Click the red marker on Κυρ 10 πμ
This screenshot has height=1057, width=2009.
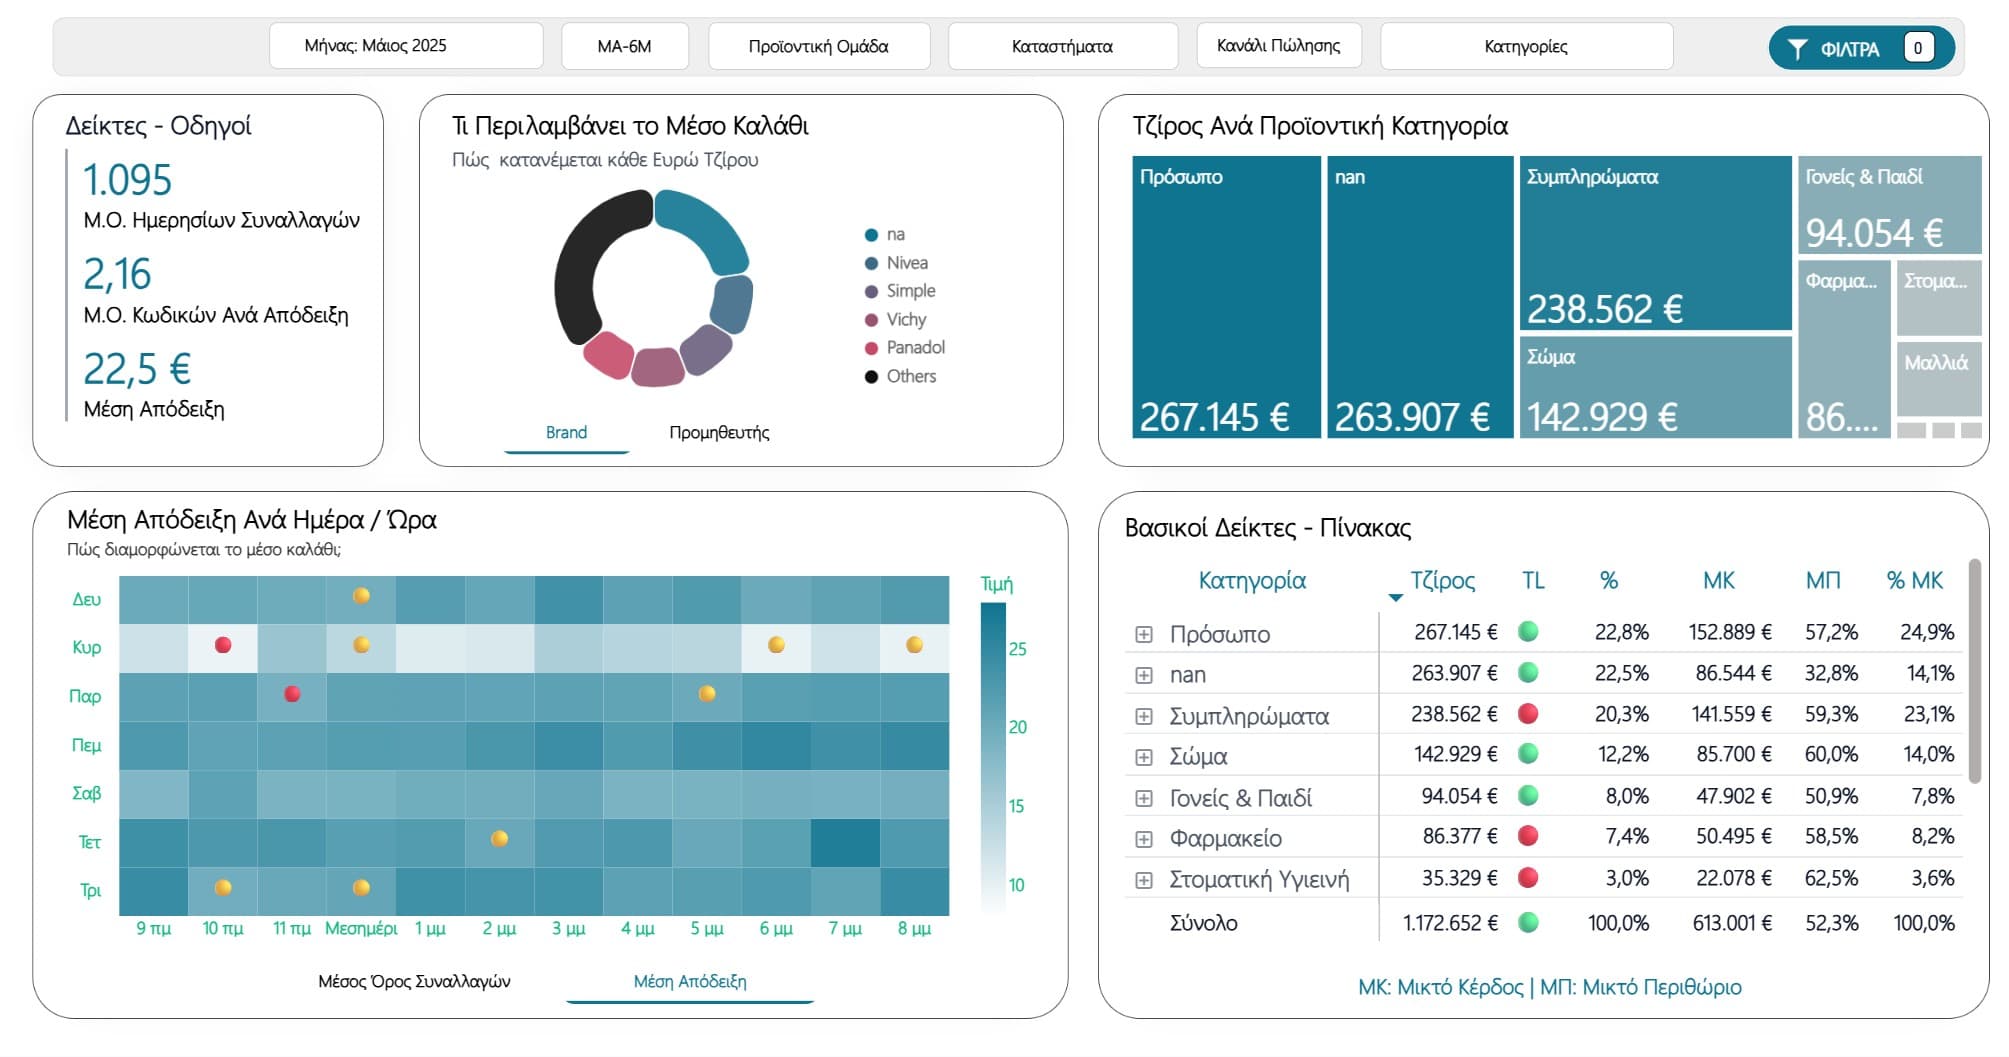(223, 645)
